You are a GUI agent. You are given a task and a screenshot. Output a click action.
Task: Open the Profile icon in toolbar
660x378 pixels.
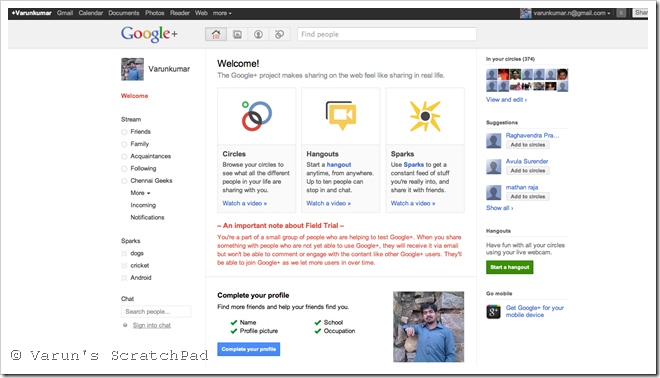click(x=258, y=34)
